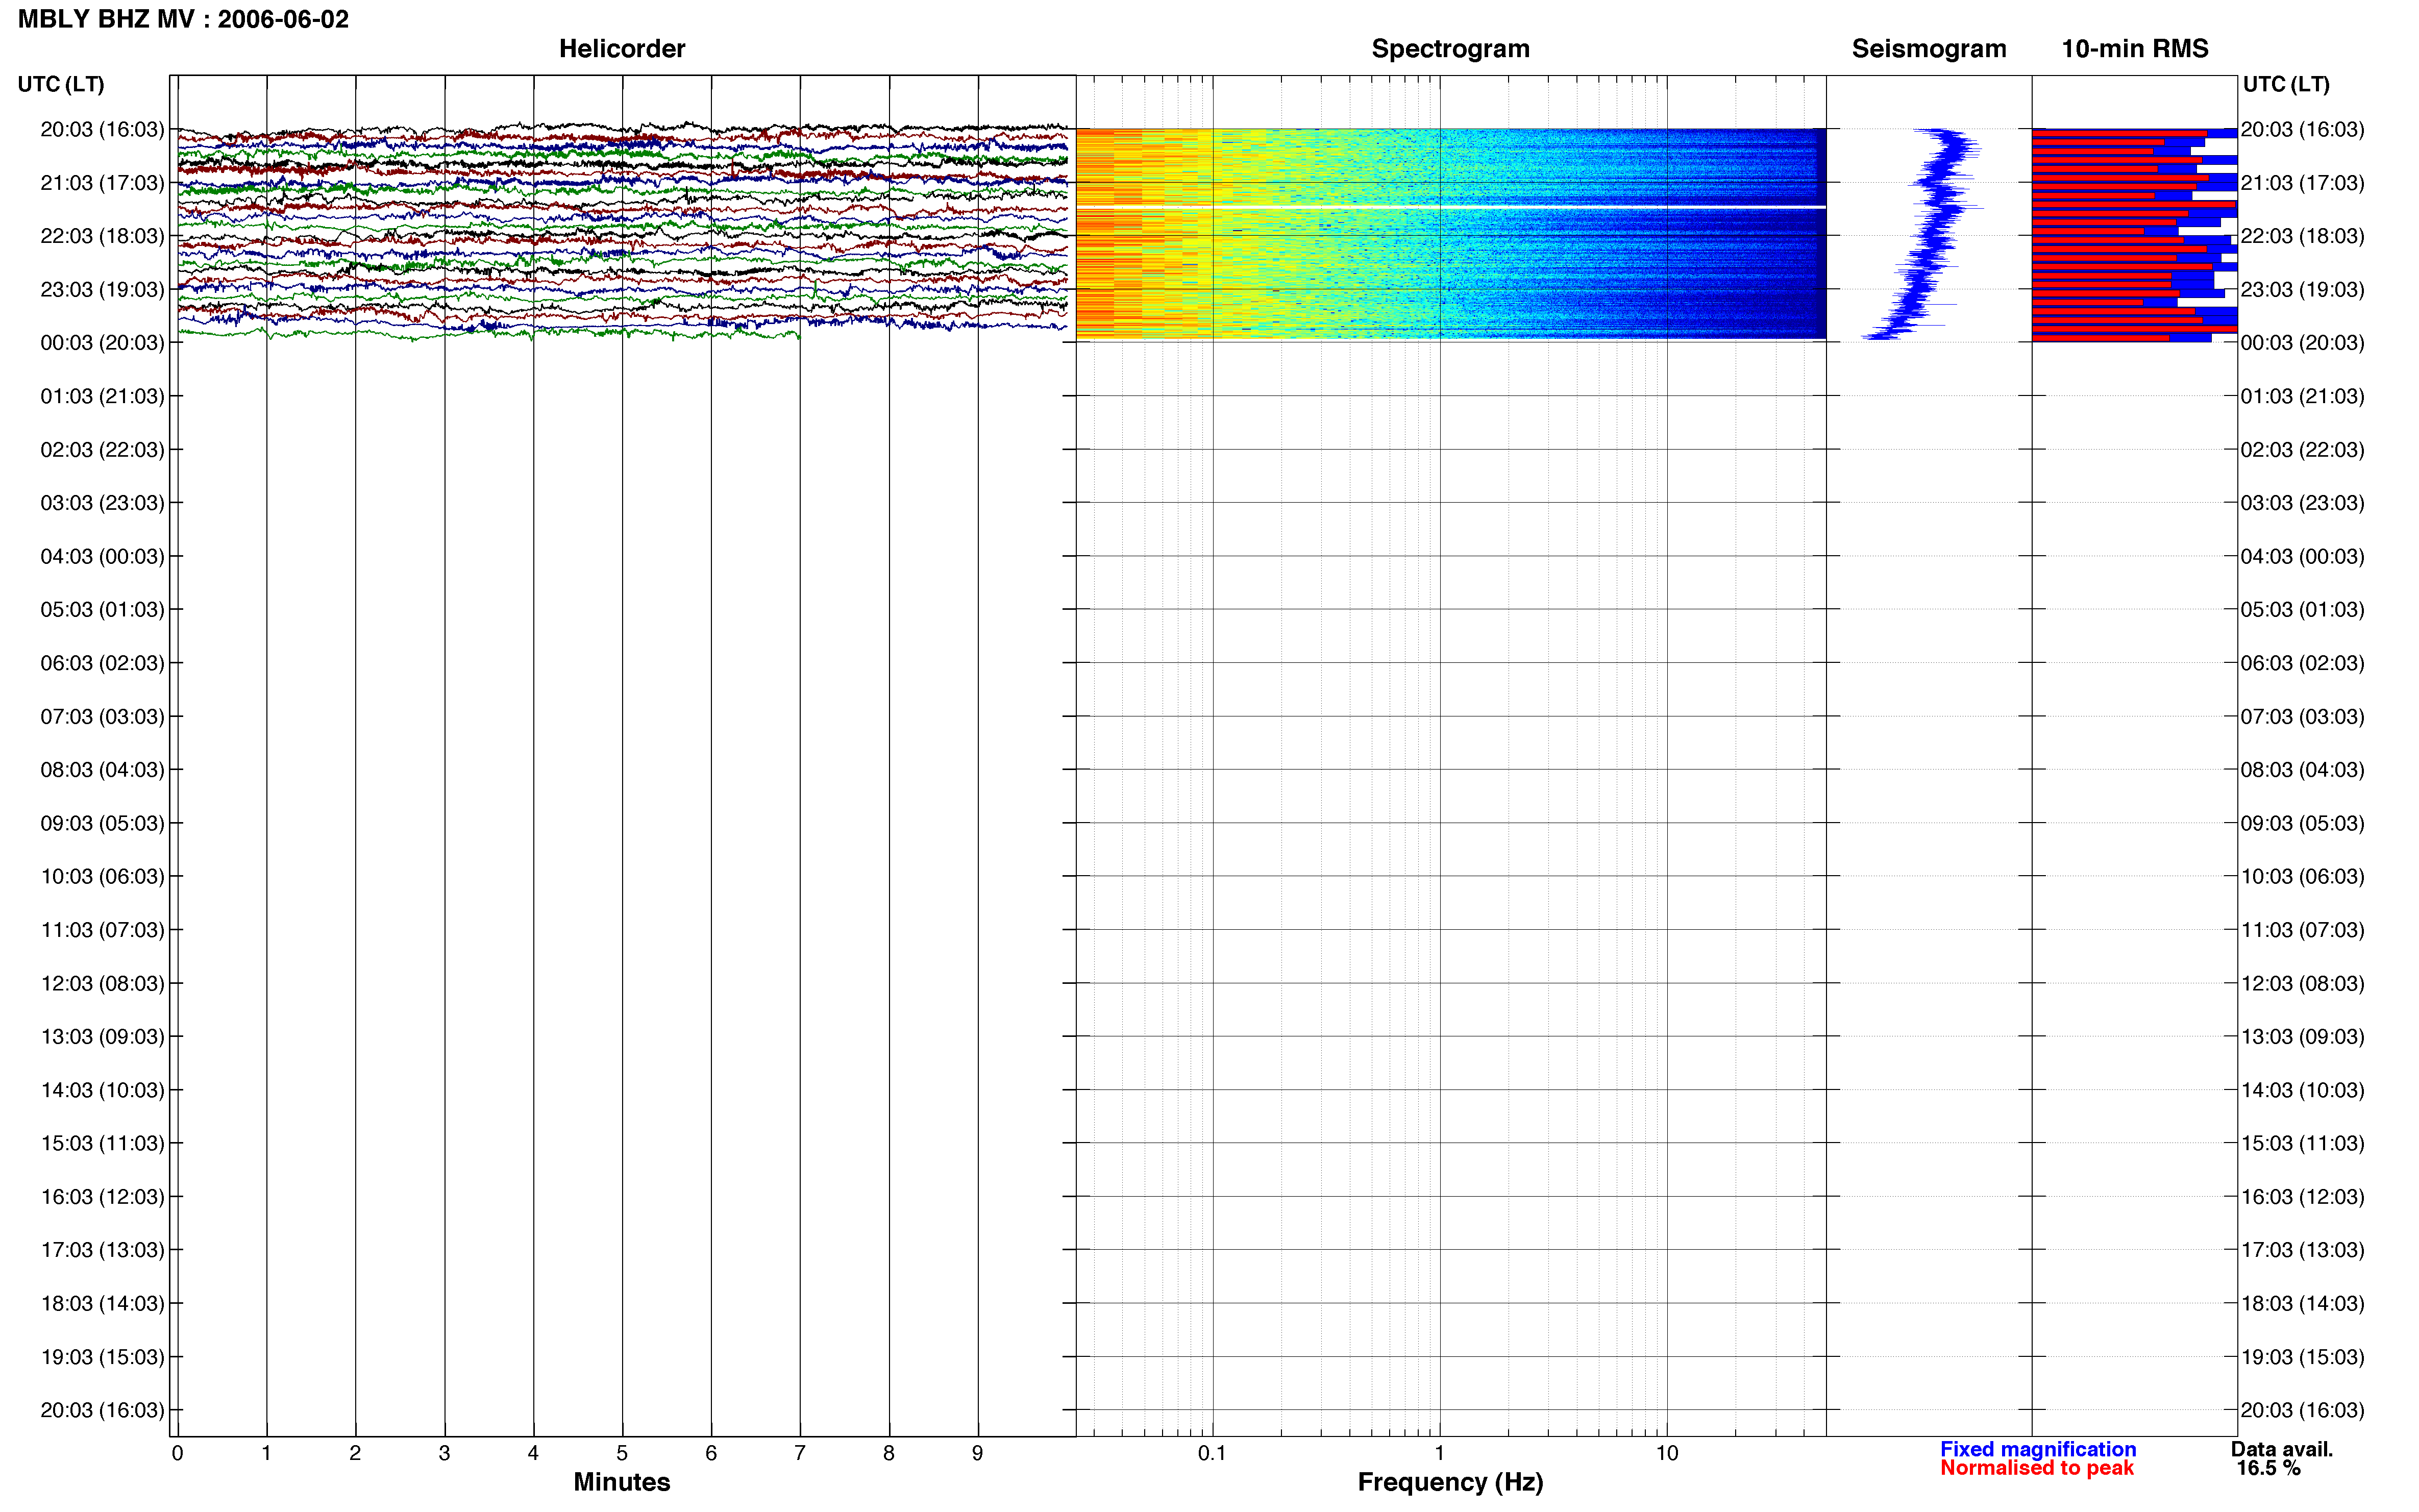
Task: Click the right '04:03 (00:03)' time label
Action: tap(2302, 556)
